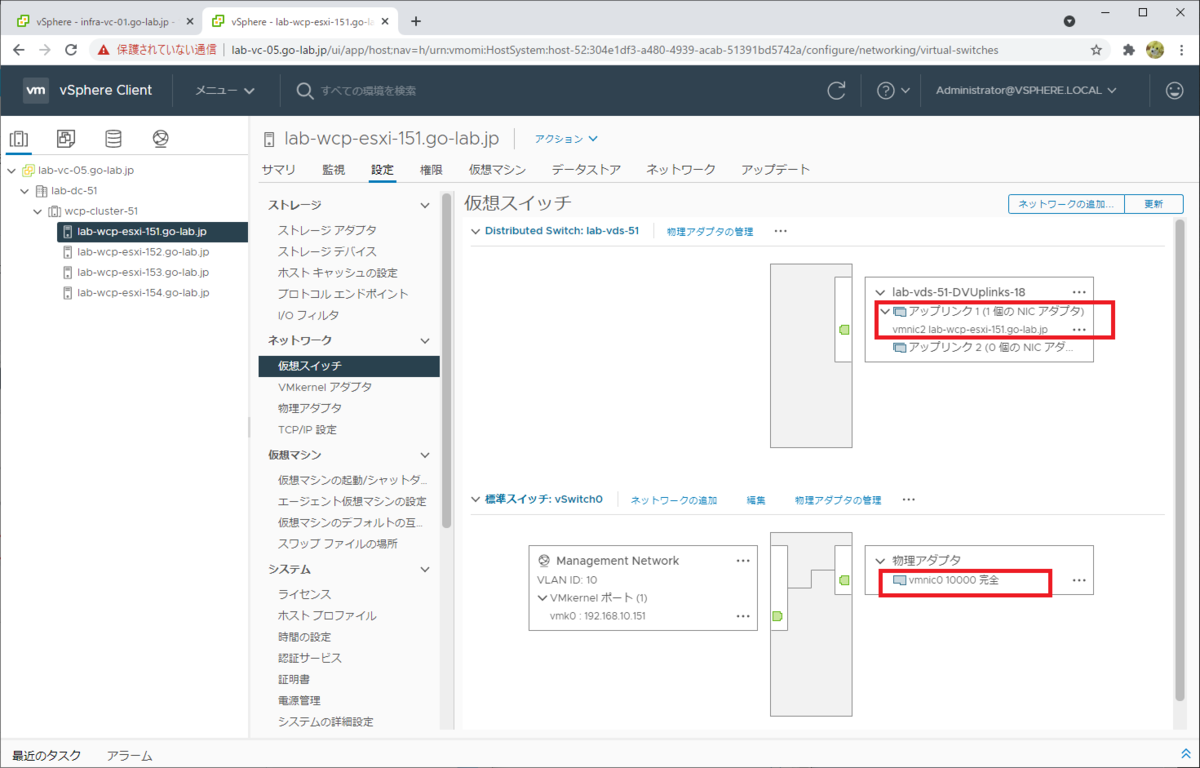Open the browser profile avatar
Image resolution: width=1200 pixels, height=768 pixels.
pos(1155,49)
